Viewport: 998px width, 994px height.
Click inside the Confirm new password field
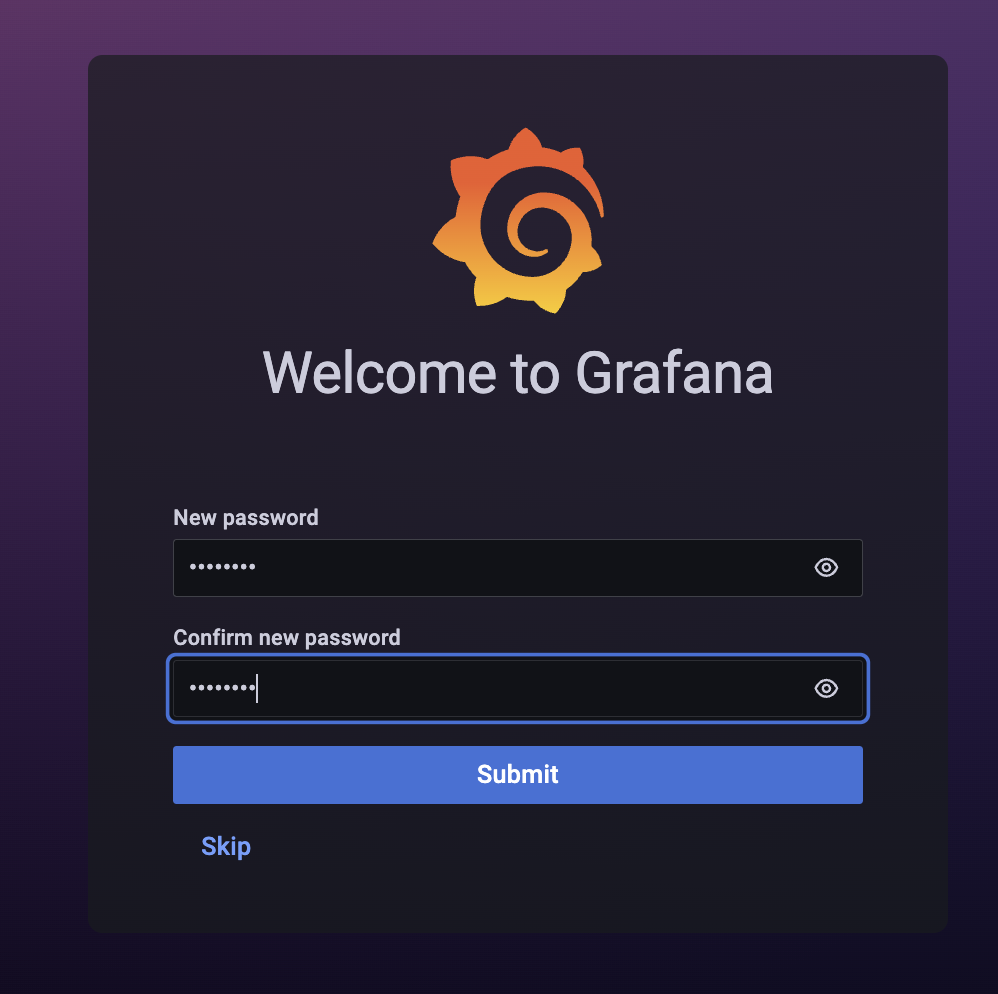pos(517,688)
